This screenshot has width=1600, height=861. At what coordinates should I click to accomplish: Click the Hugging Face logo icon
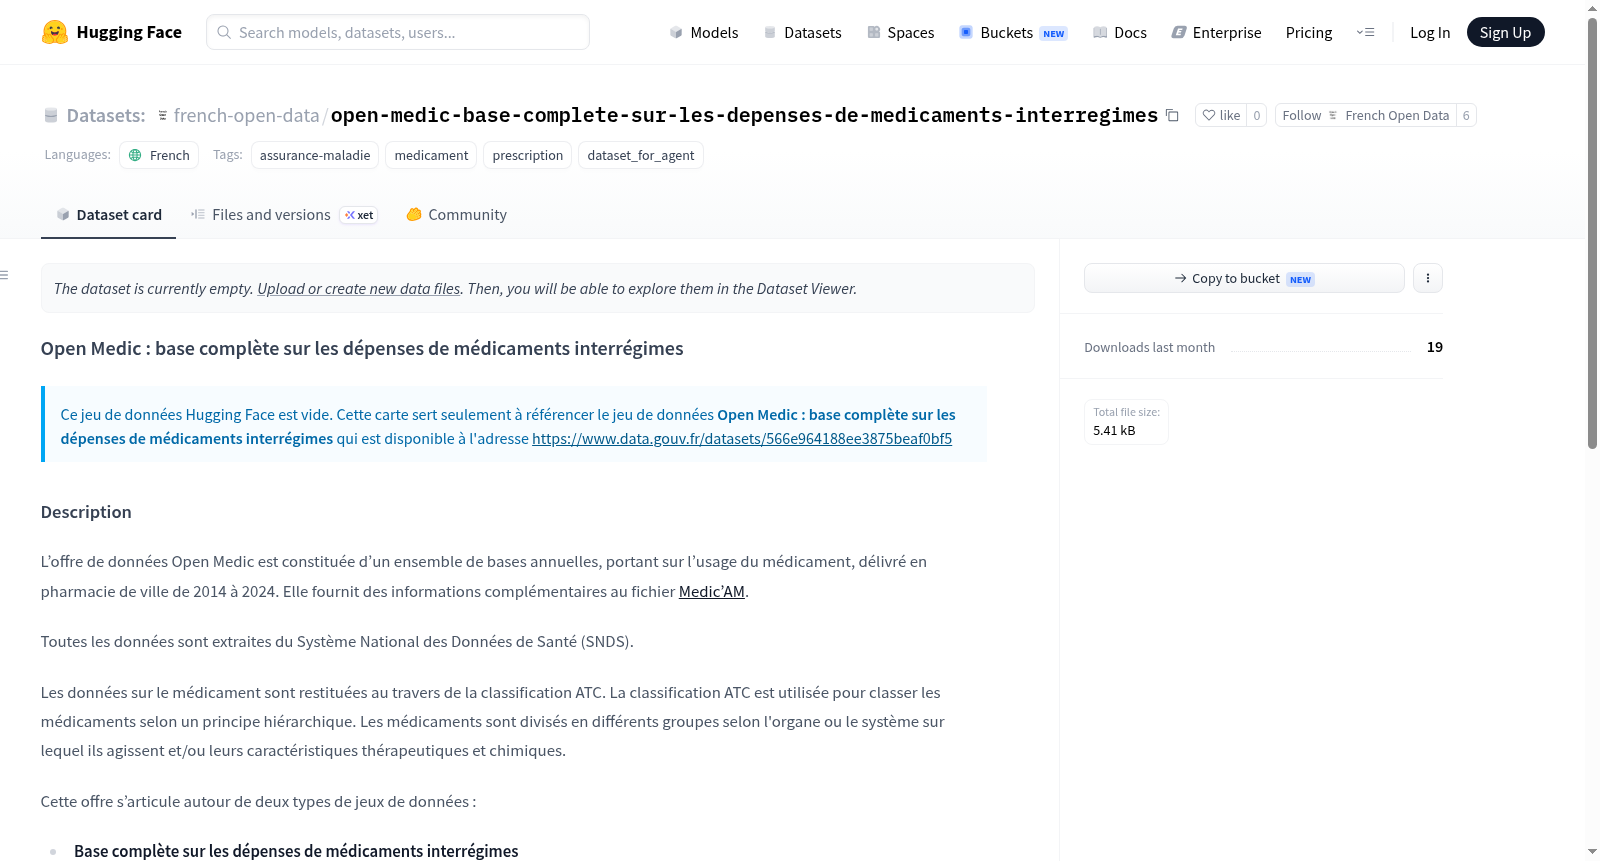tap(55, 32)
